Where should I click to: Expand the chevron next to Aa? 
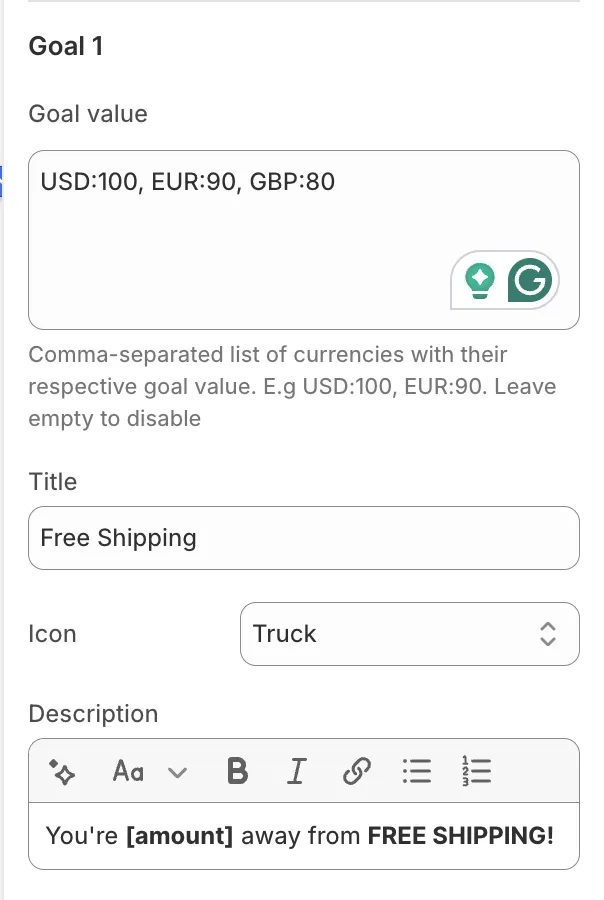(x=177, y=771)
